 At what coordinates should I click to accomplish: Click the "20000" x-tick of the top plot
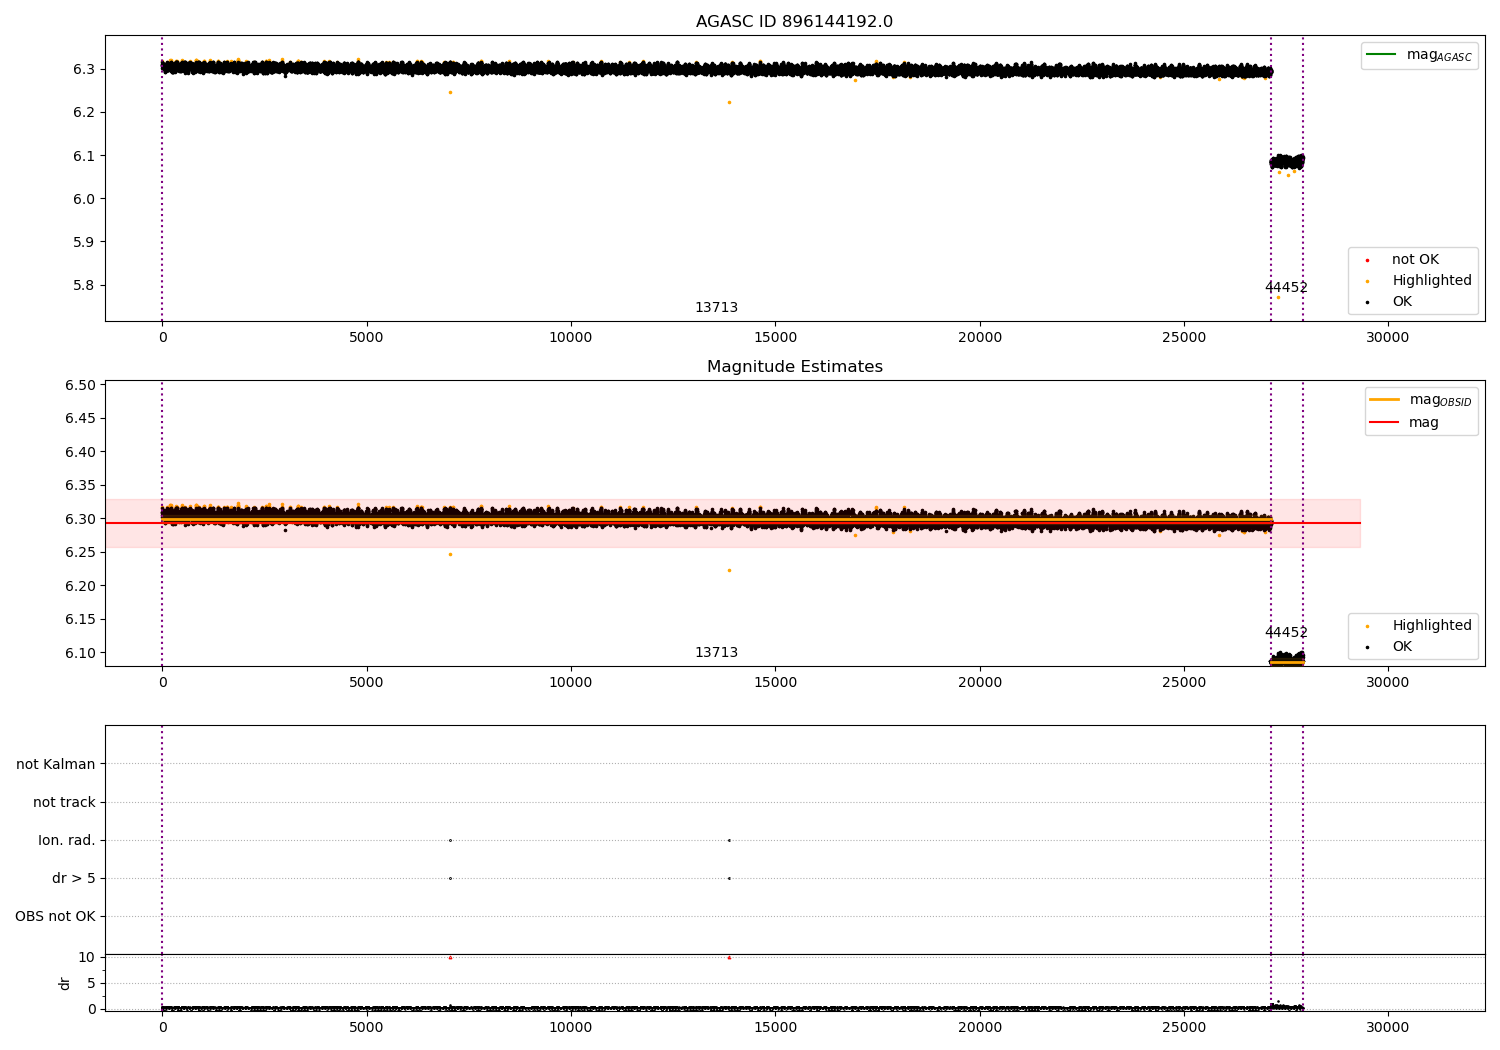pos(980,338)
